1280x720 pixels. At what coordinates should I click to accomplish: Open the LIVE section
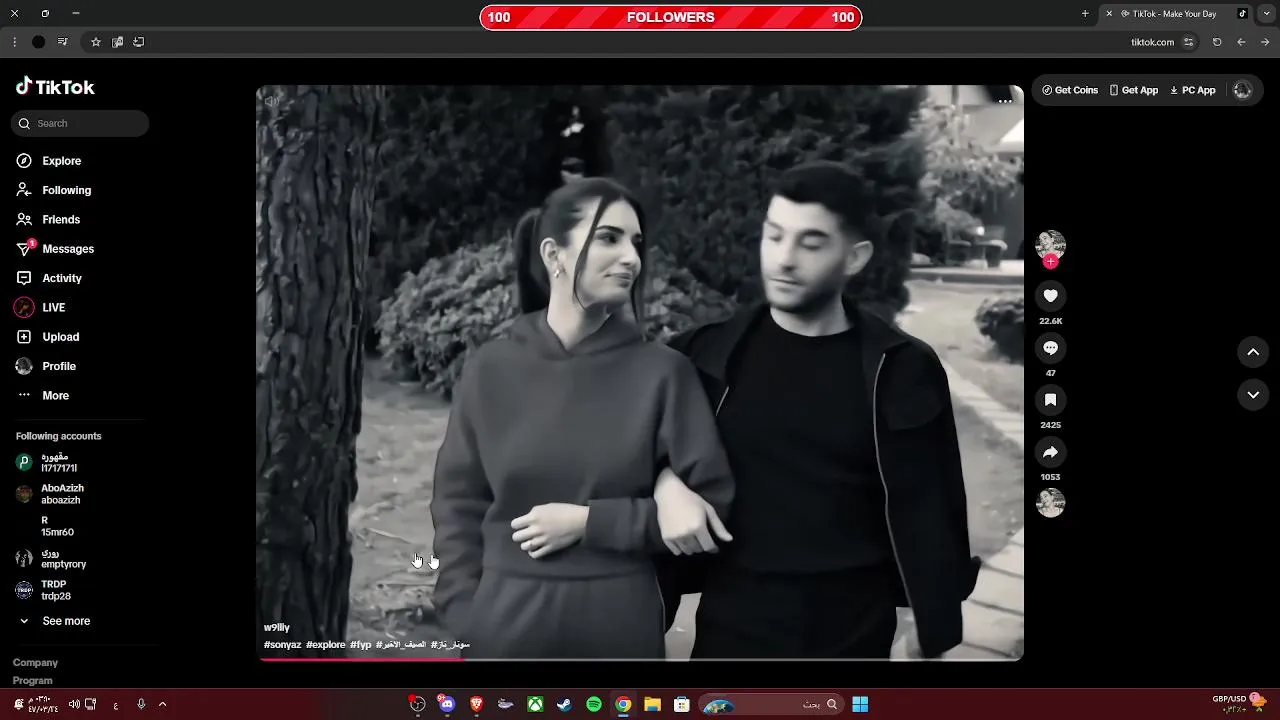coord(40,307)
